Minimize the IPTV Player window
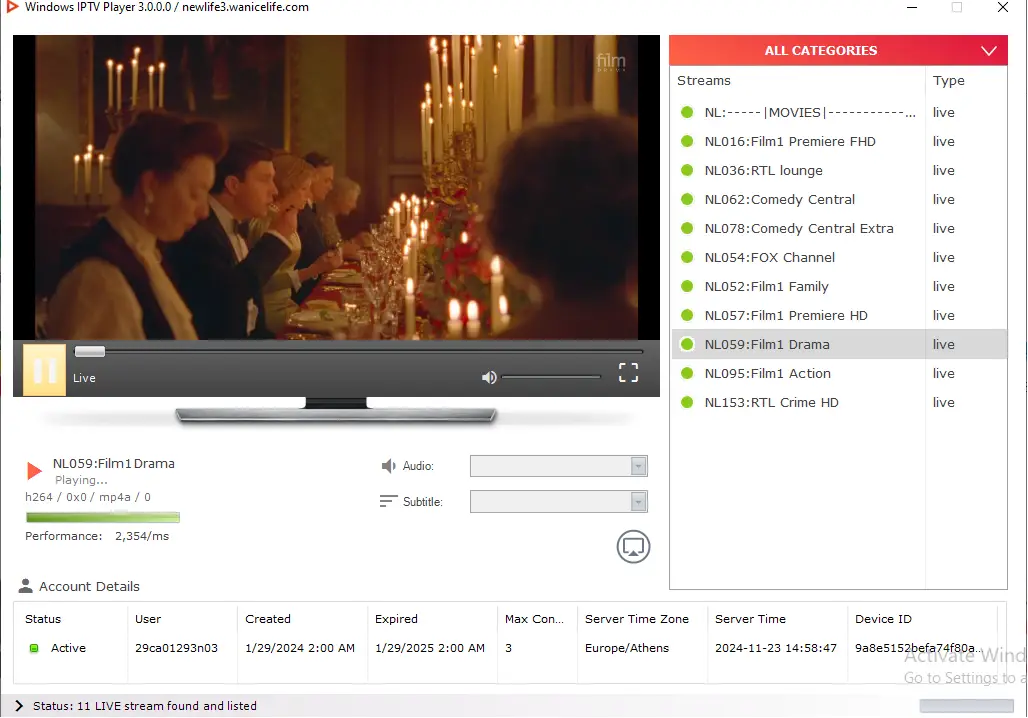1028x718 pixels. click(912, 7)
